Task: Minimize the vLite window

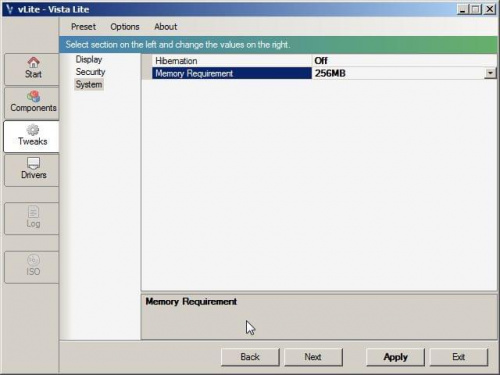Action: coord(463,9)
